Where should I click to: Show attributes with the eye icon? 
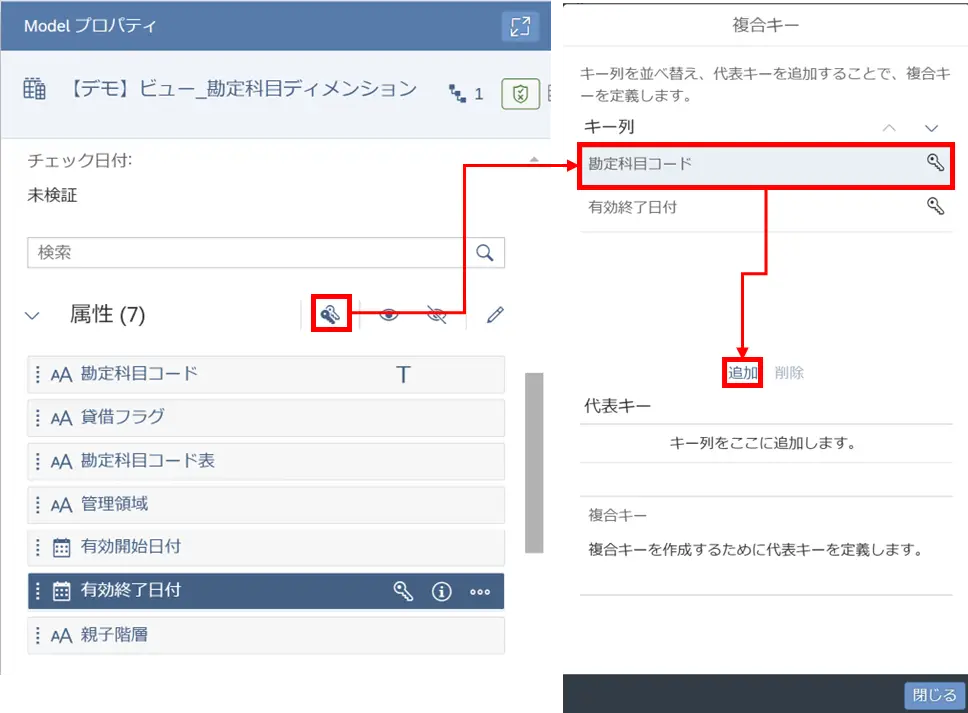pyautogui.click(x=388, y=315)
